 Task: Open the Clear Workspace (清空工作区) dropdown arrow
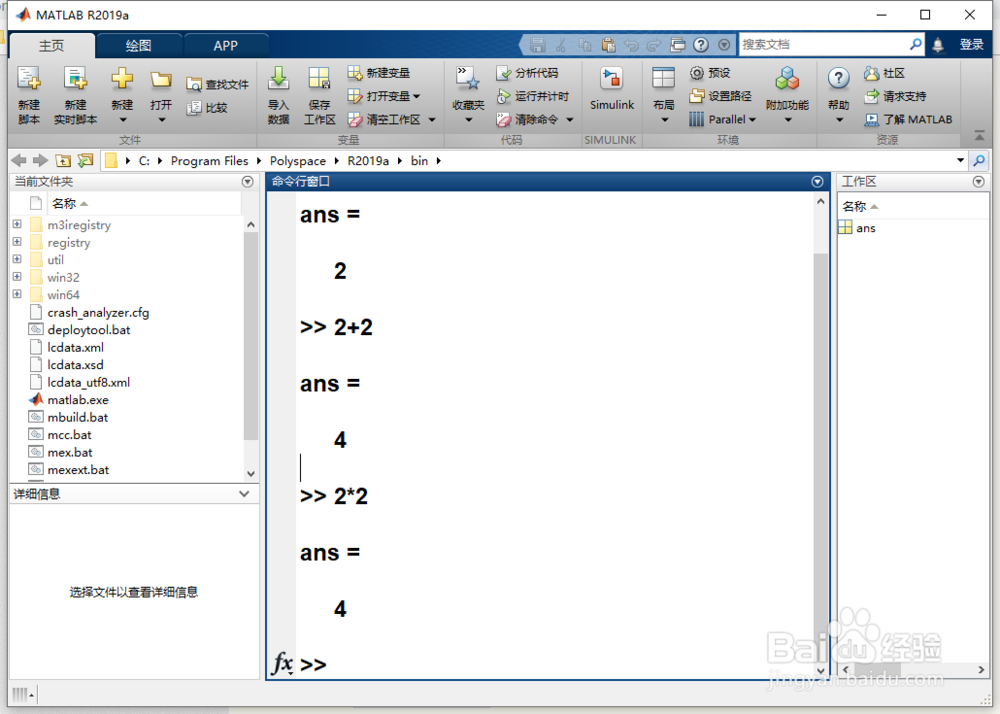432,120
